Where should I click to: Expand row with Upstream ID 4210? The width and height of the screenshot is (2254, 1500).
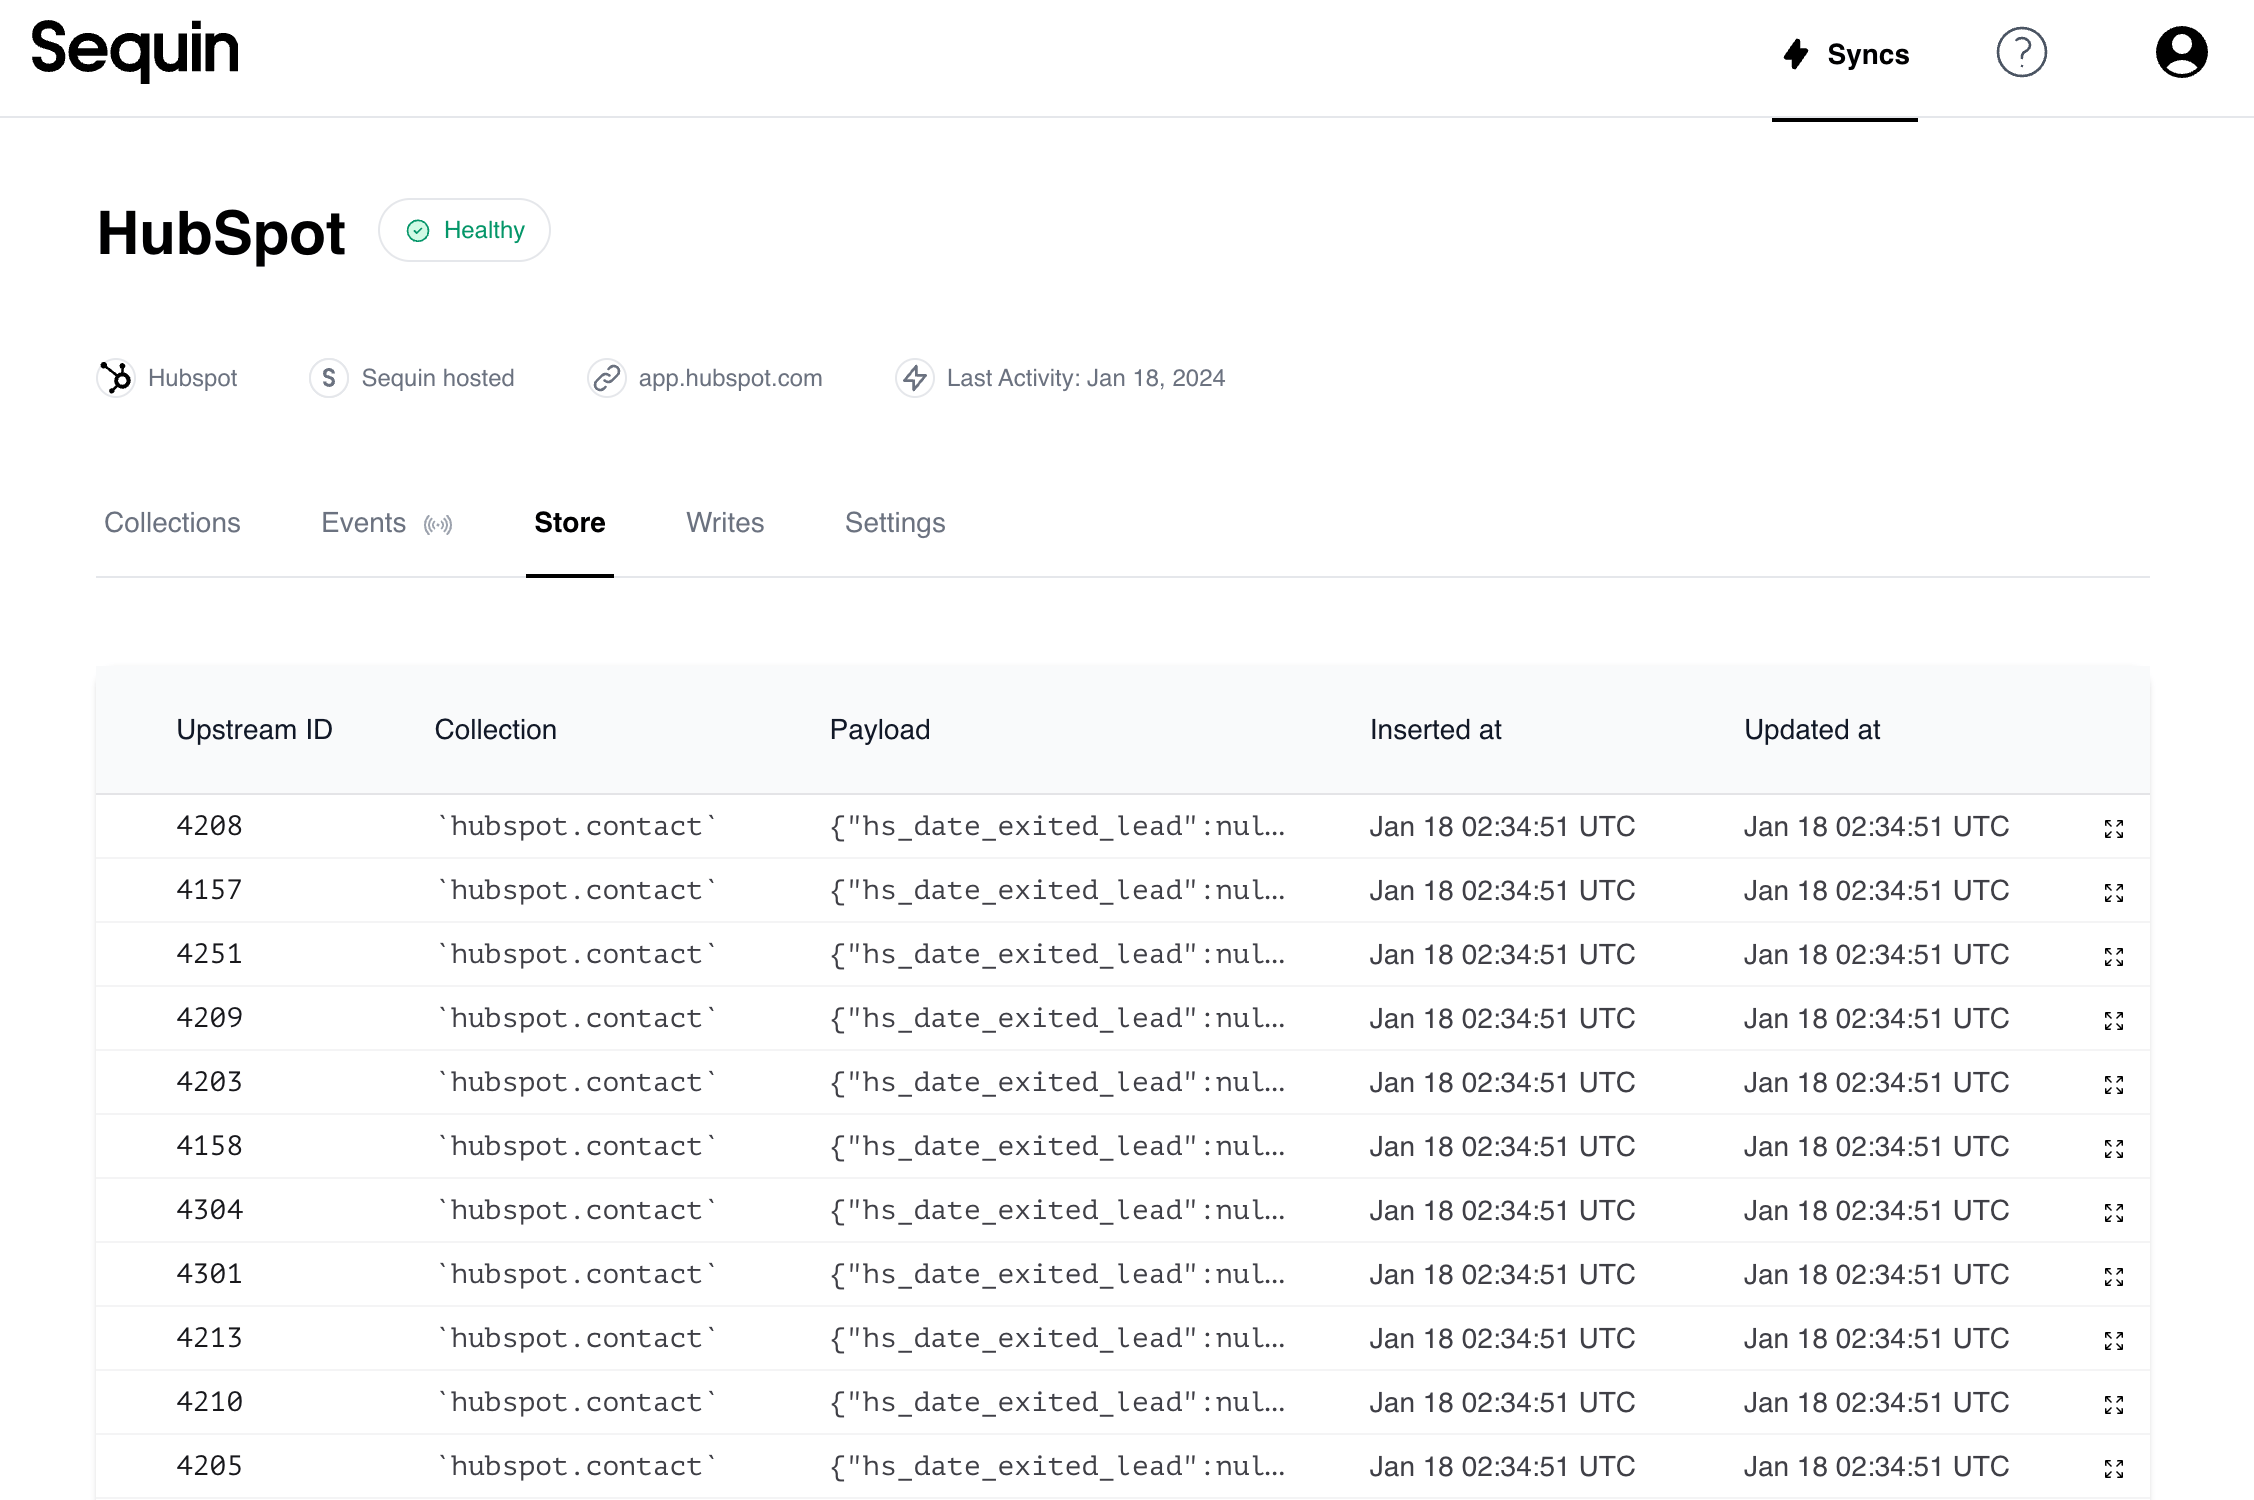2113,1405
